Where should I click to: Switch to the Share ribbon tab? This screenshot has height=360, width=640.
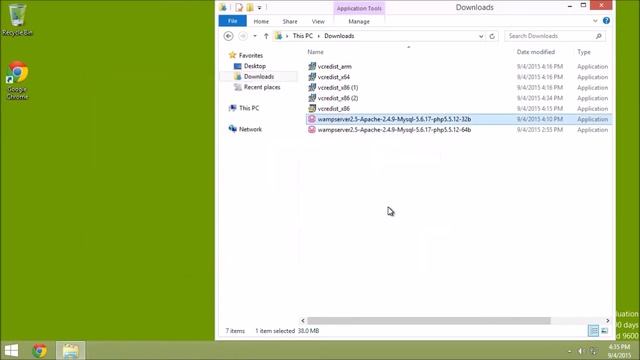[290, 21]
